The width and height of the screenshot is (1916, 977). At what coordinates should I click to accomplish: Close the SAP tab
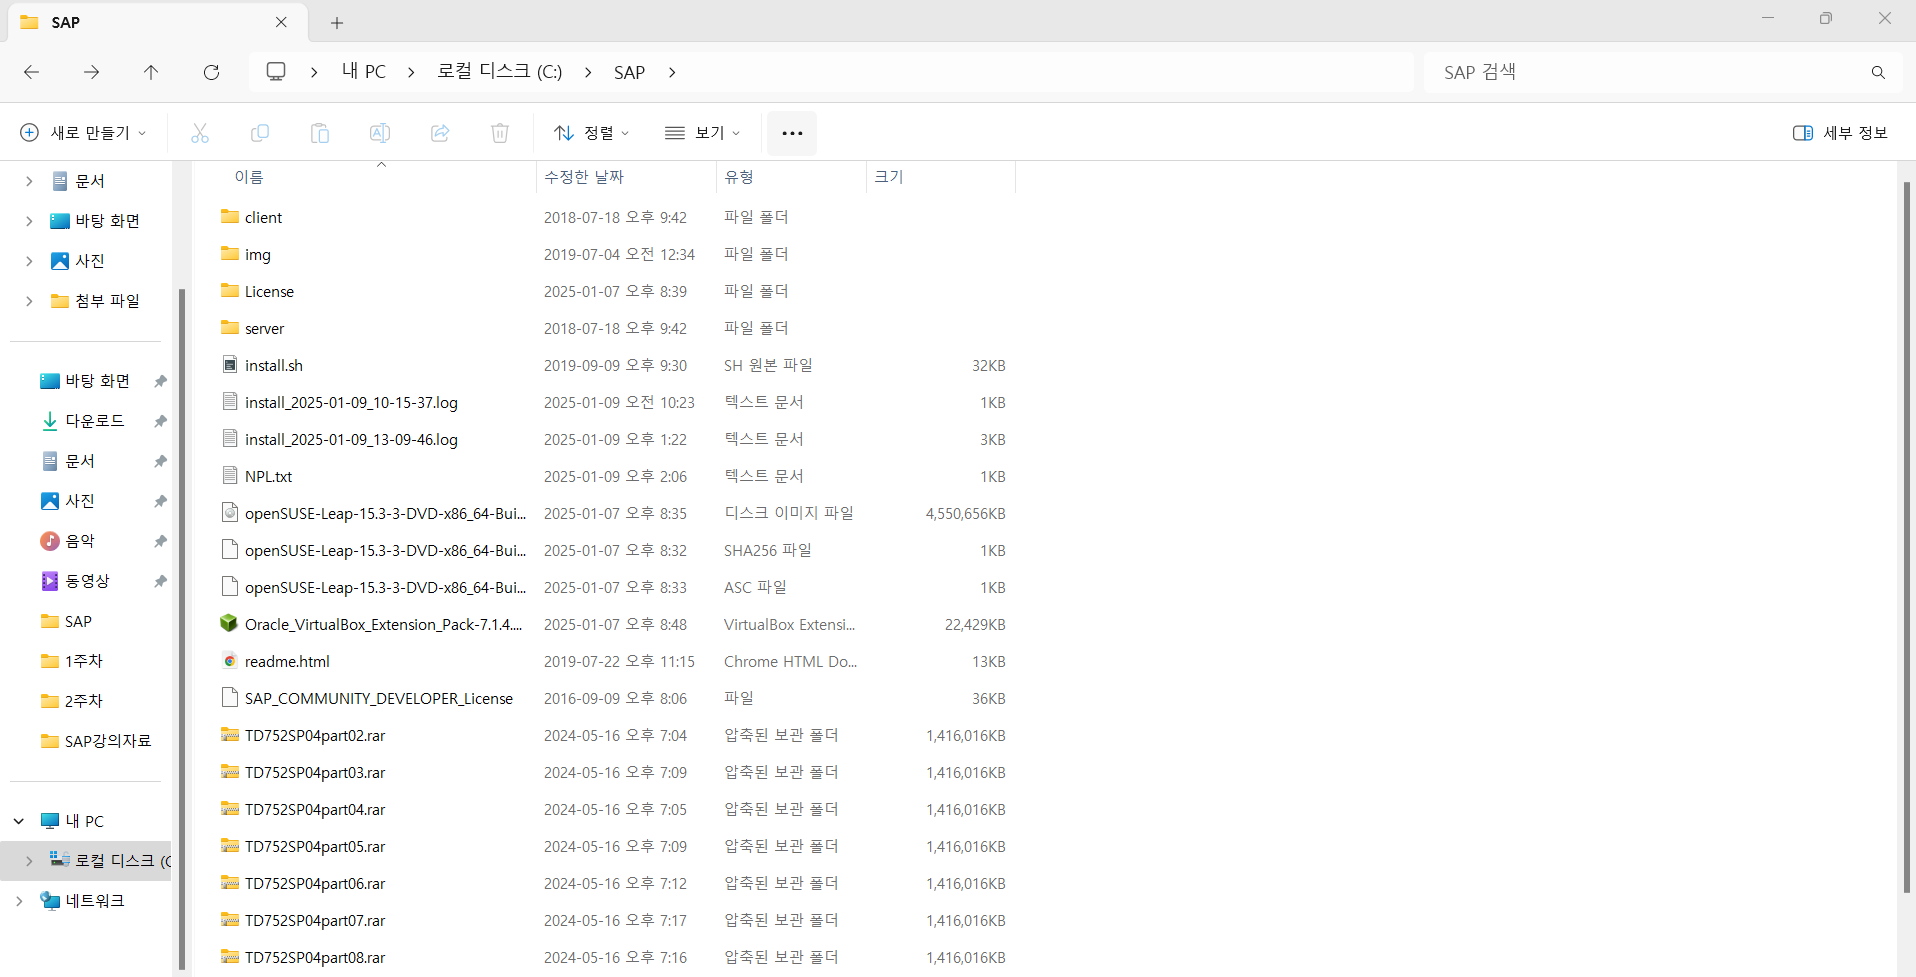(x=281, y=22)
